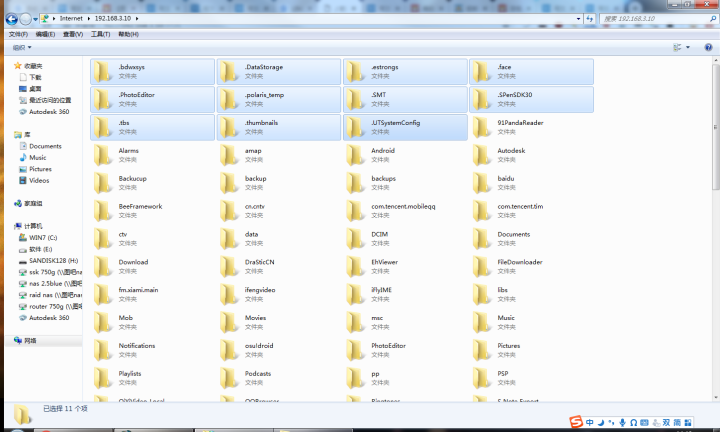Select the baidu folder icon
Screen dimensions: 720x432
(x=482, y=183)
